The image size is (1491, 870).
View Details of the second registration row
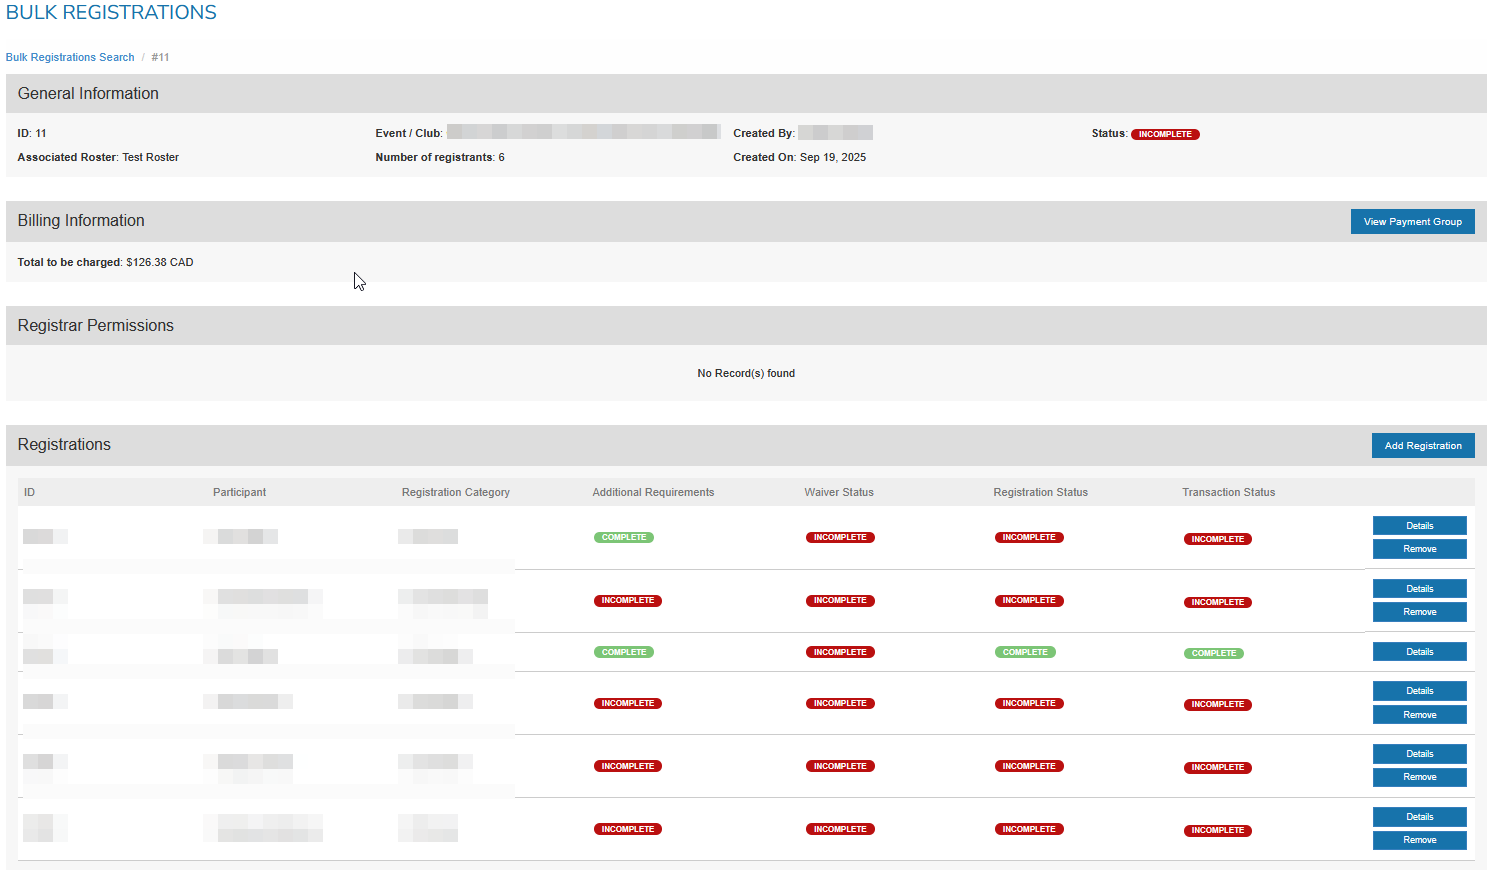click(1419, 589)
